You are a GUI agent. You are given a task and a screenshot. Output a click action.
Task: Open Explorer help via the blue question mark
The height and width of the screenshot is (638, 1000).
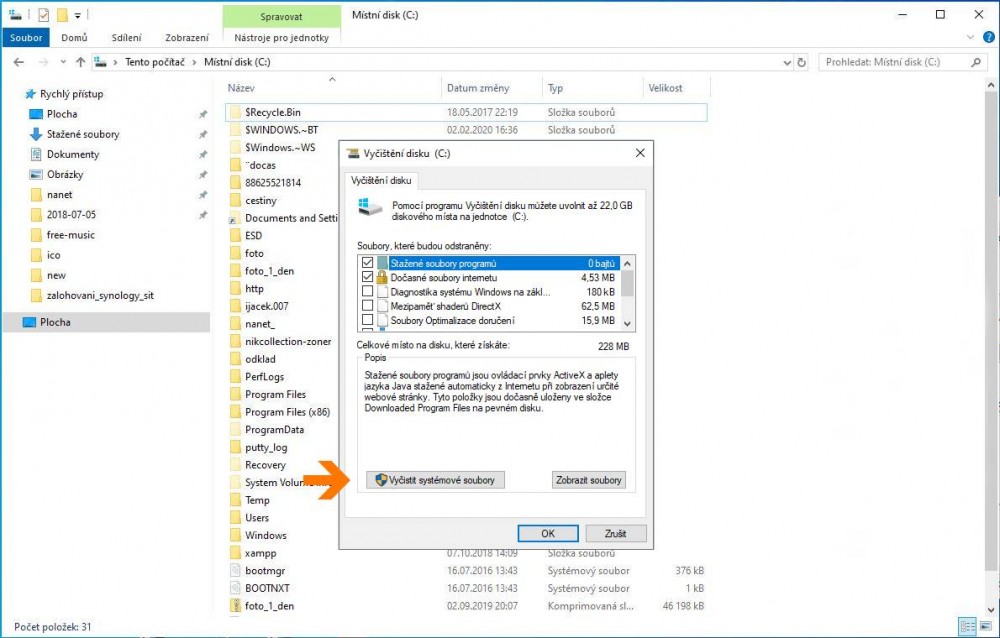[x=988, y=38]
